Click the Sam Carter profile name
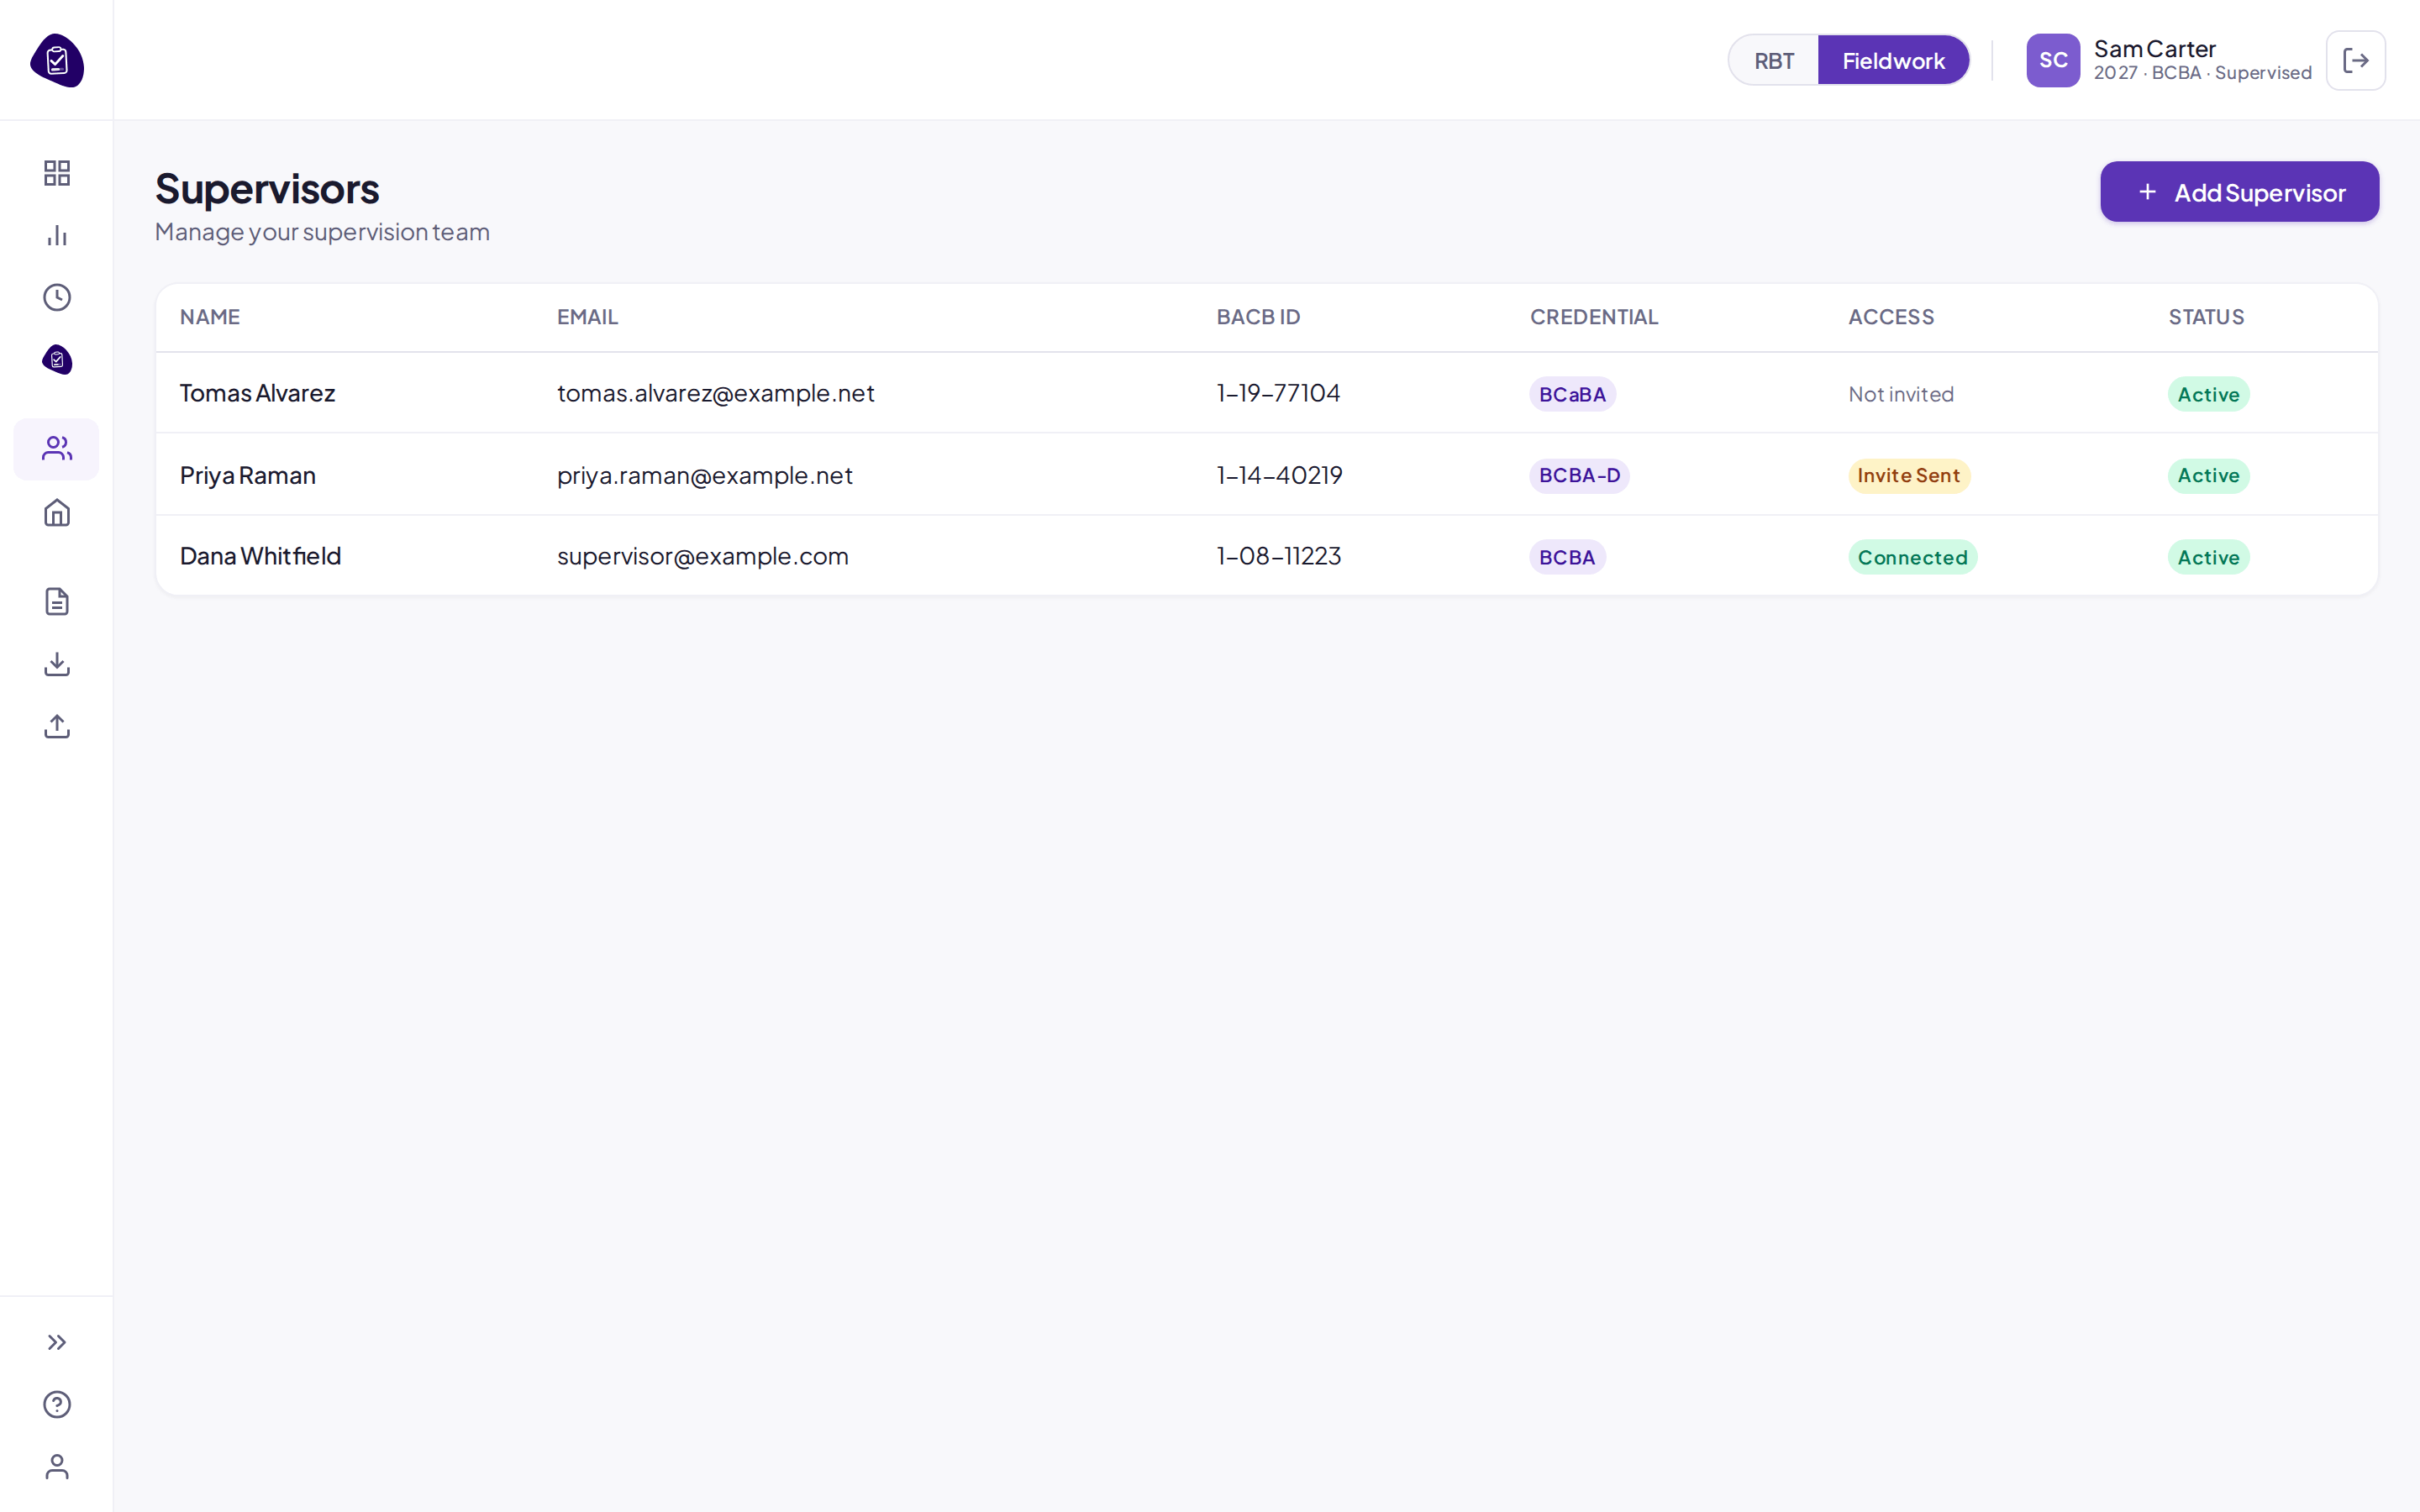Image resolution: width=2420 pixels, height=1512 pixels. [2155, 48]
